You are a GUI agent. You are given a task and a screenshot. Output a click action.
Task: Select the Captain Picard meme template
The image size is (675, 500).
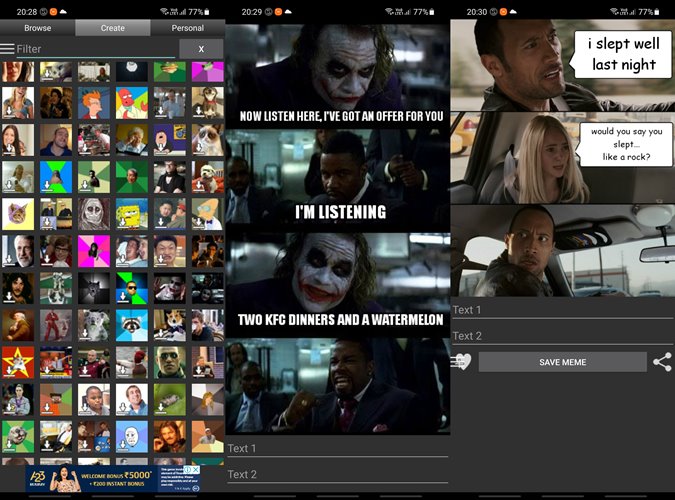click(94, 362)
